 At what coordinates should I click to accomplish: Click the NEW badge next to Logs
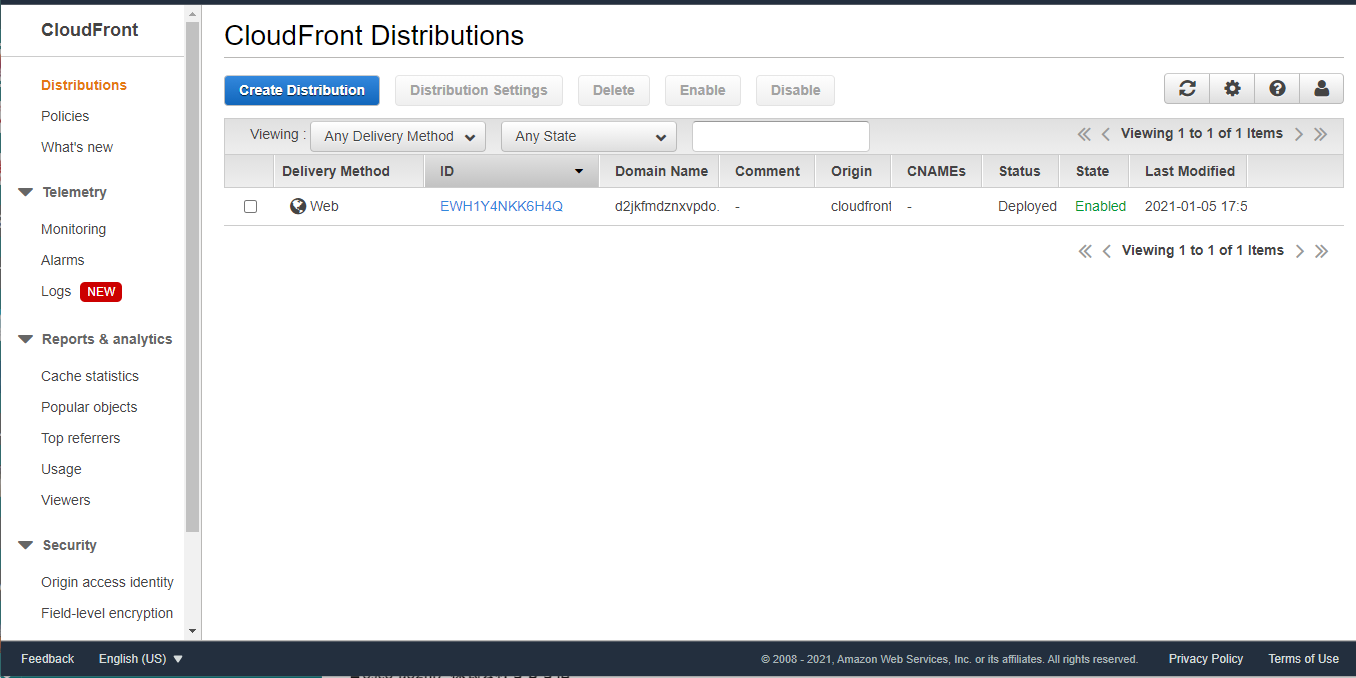coord(101,292)
